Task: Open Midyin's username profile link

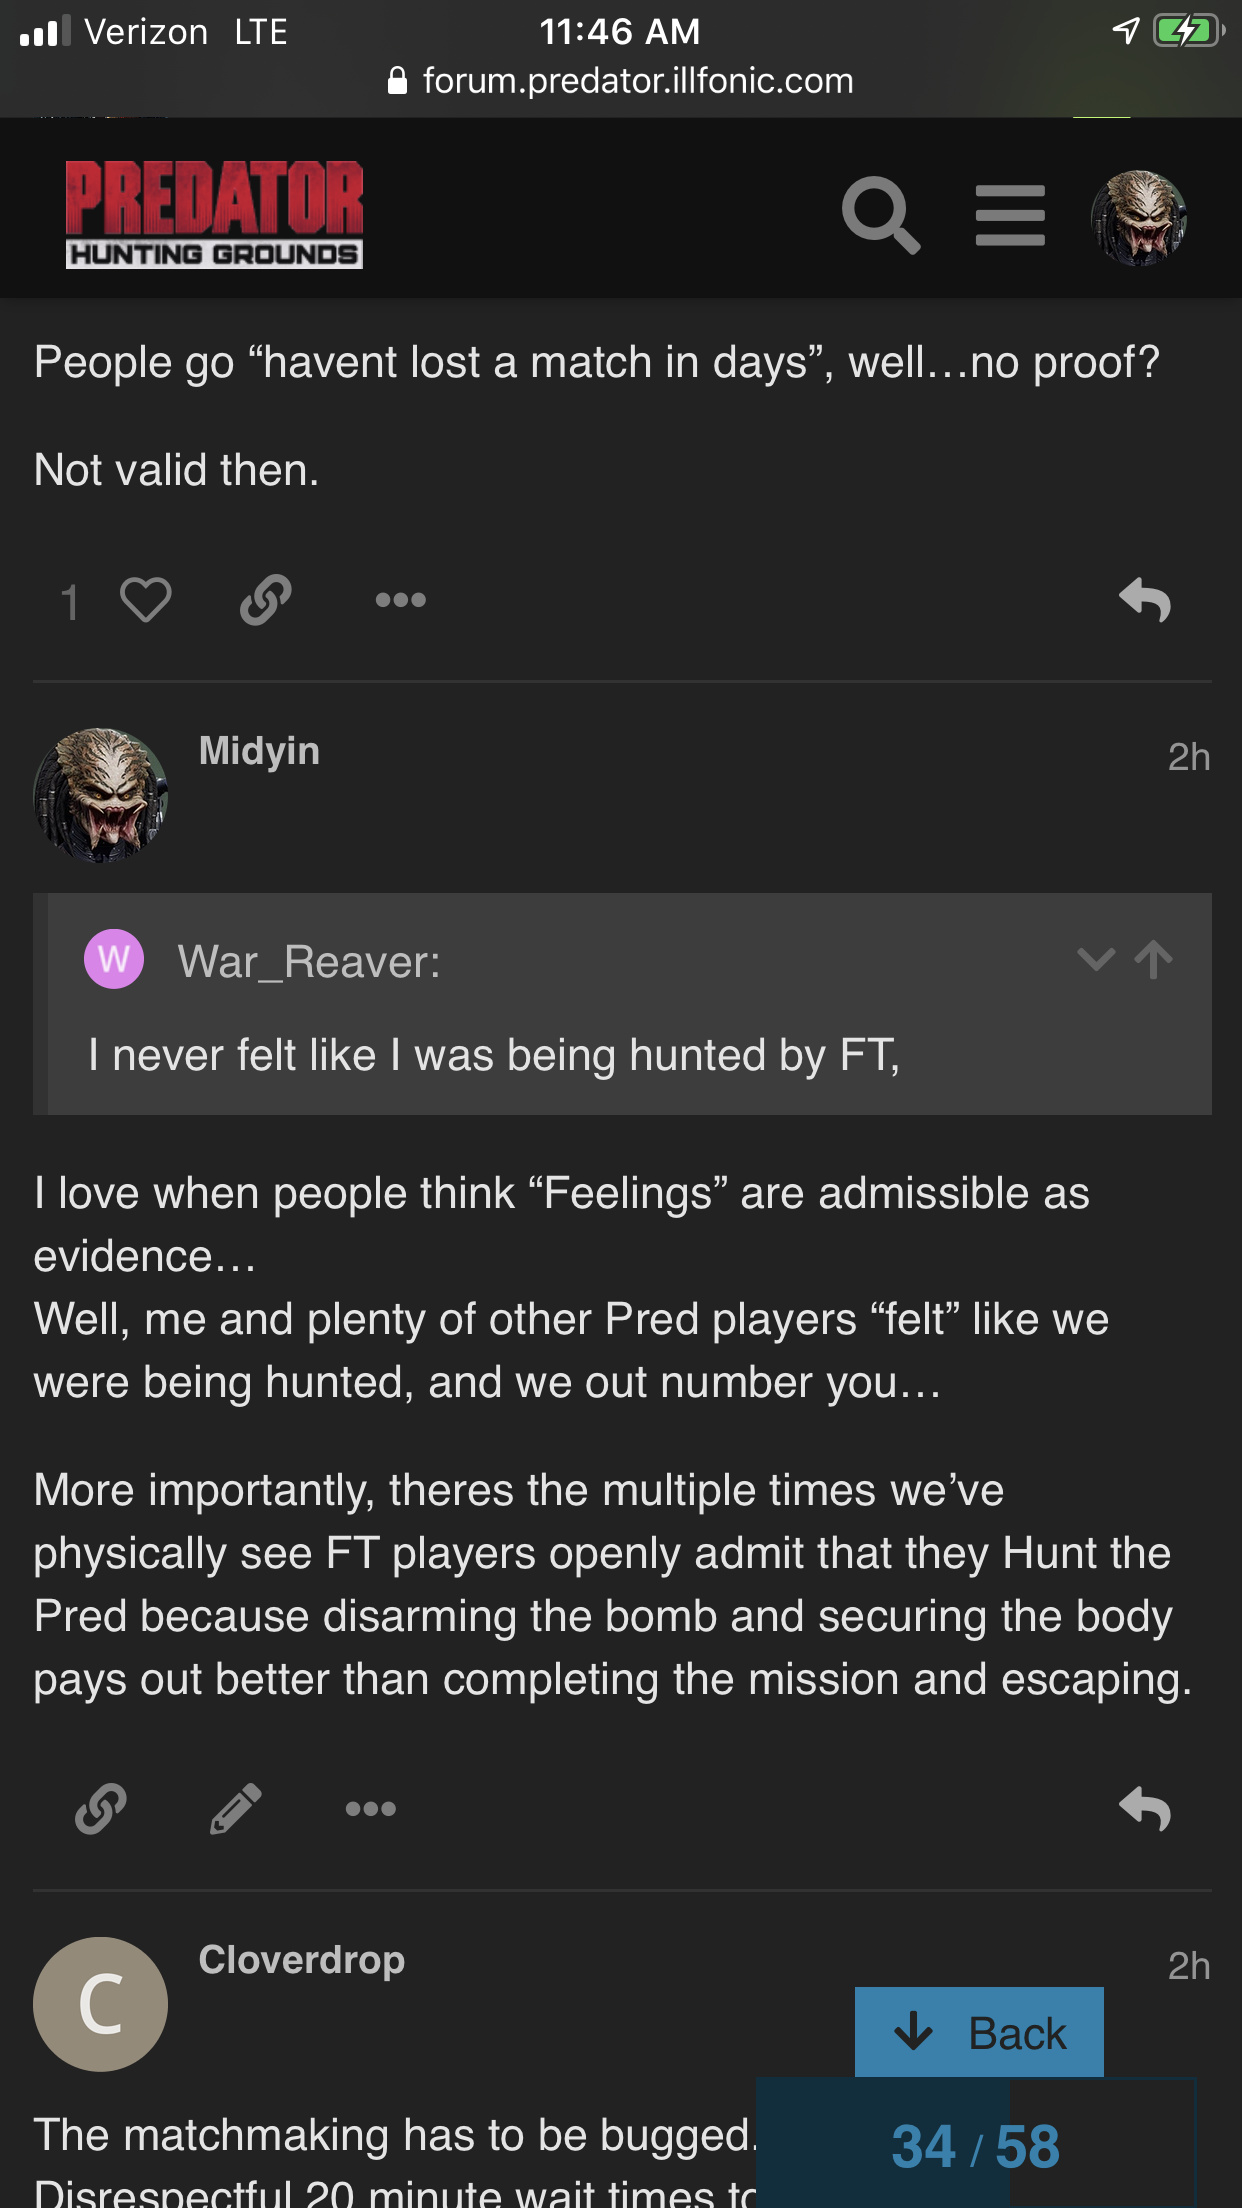Action: coord(259,751)
